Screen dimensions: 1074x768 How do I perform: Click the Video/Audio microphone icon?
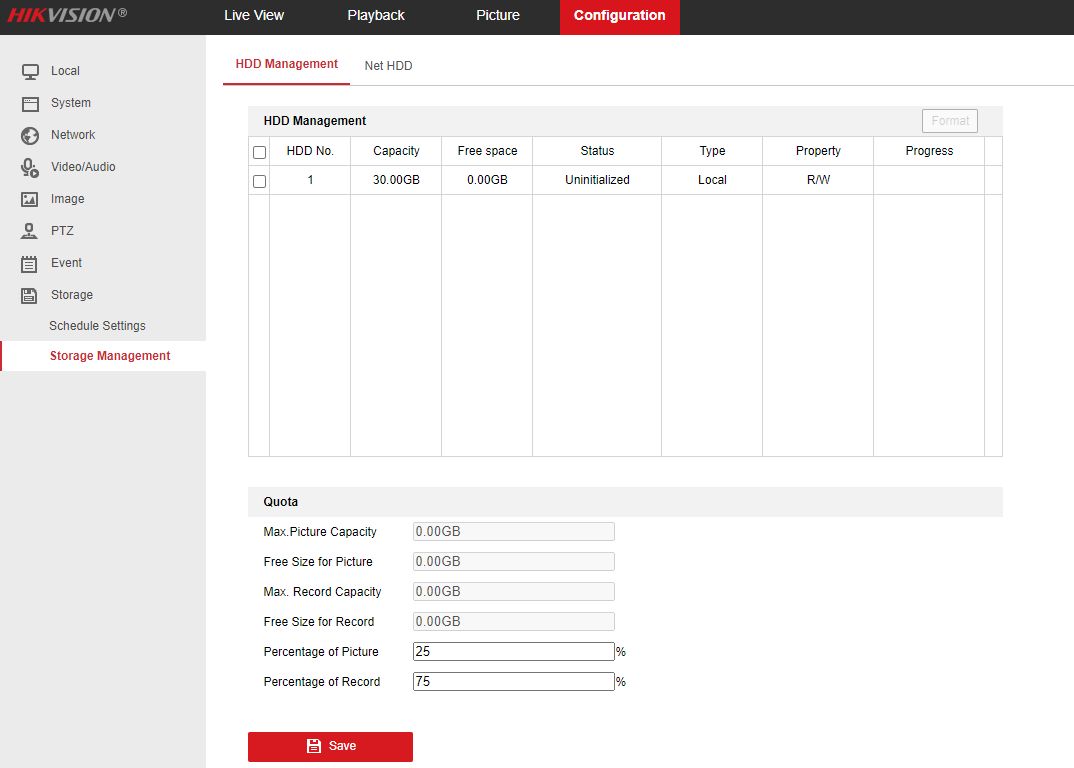click(x=30, y=167)
